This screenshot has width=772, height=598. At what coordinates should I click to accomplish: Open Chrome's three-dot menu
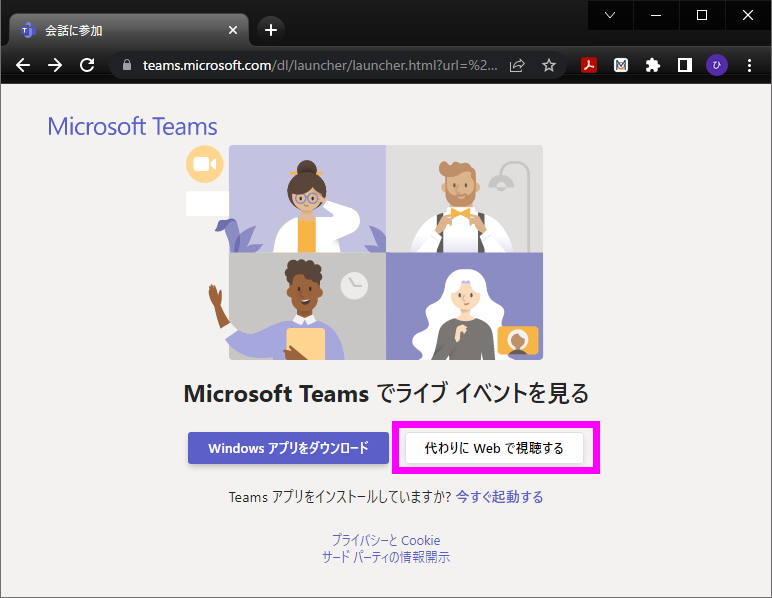[749, 65]
